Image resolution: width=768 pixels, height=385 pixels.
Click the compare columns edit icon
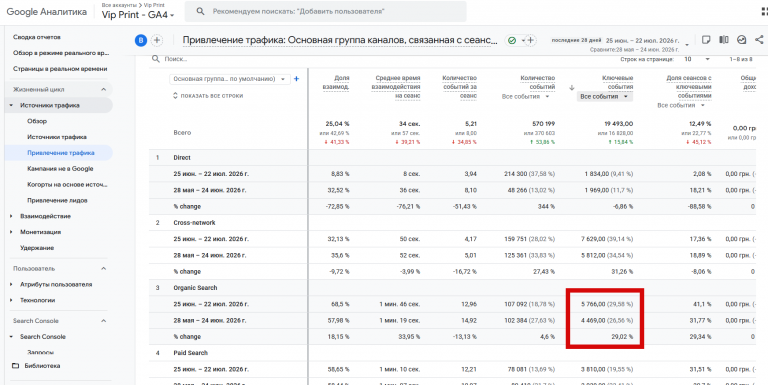[723, 40]
